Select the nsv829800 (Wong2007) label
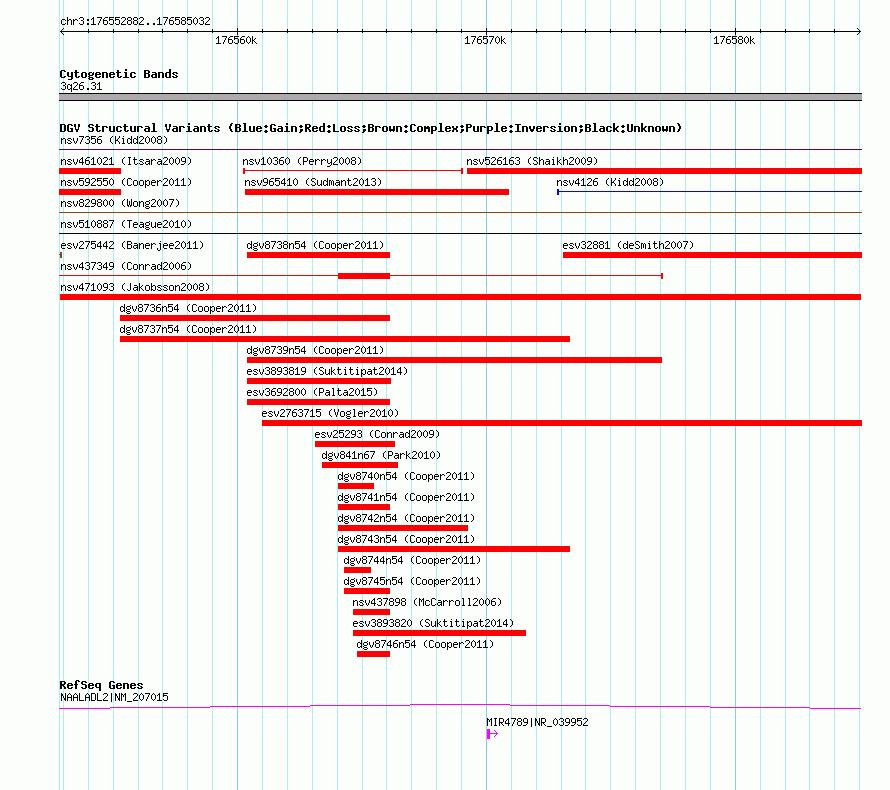The height and width of the screenshot is (790, 890). (x=120, y=203)
